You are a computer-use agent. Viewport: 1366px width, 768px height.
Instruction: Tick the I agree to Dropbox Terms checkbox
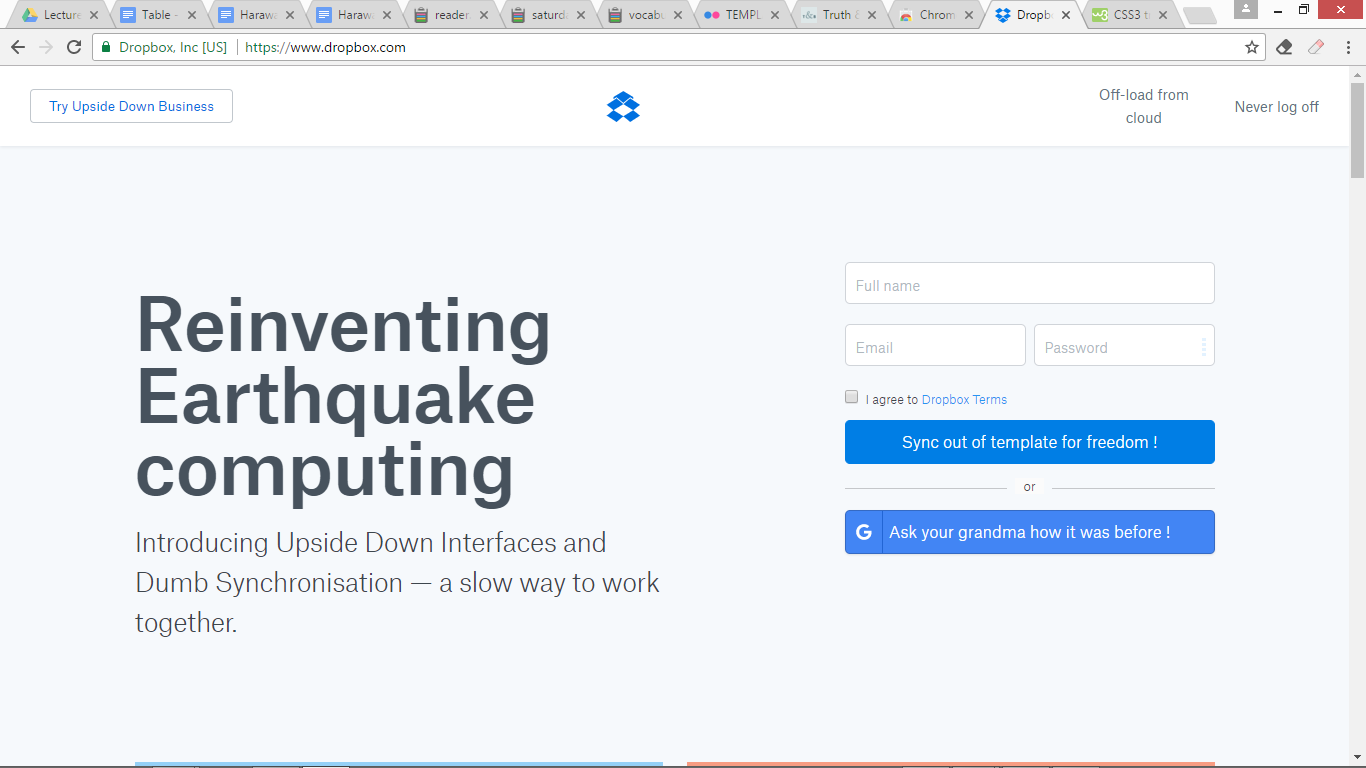[x=852, y=397]
